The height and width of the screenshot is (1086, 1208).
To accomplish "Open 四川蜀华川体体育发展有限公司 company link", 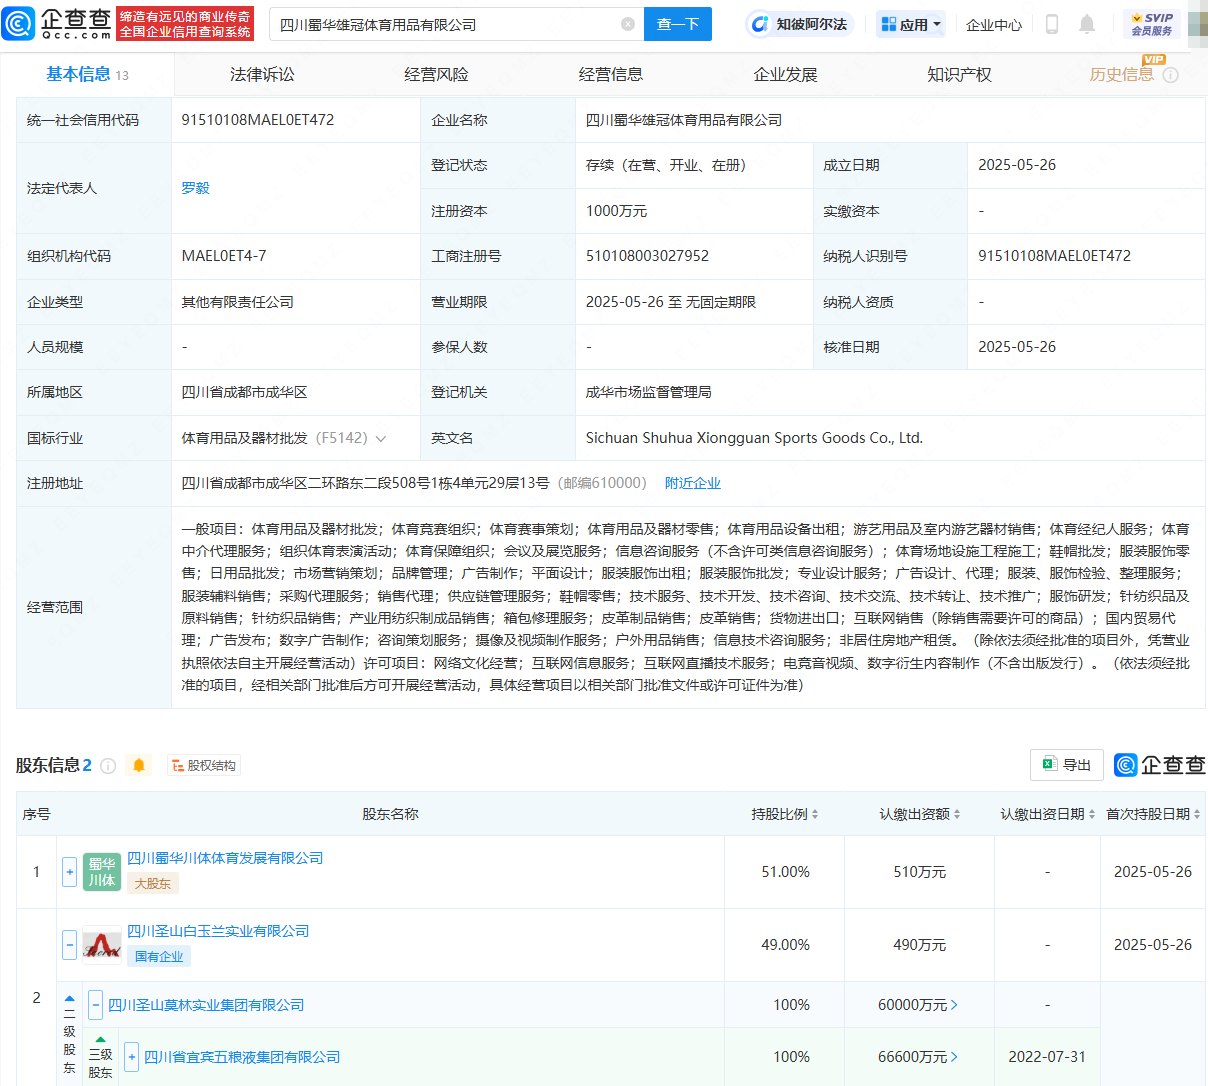I will point(225,858).
